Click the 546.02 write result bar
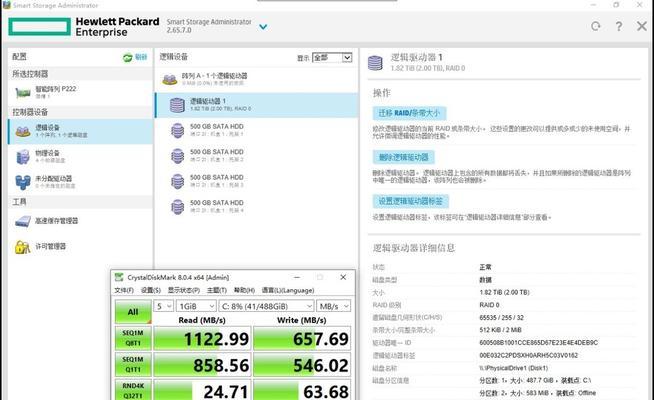Viewport: 654px width, 400px height. pyautogui.click(x=302, y=365)
